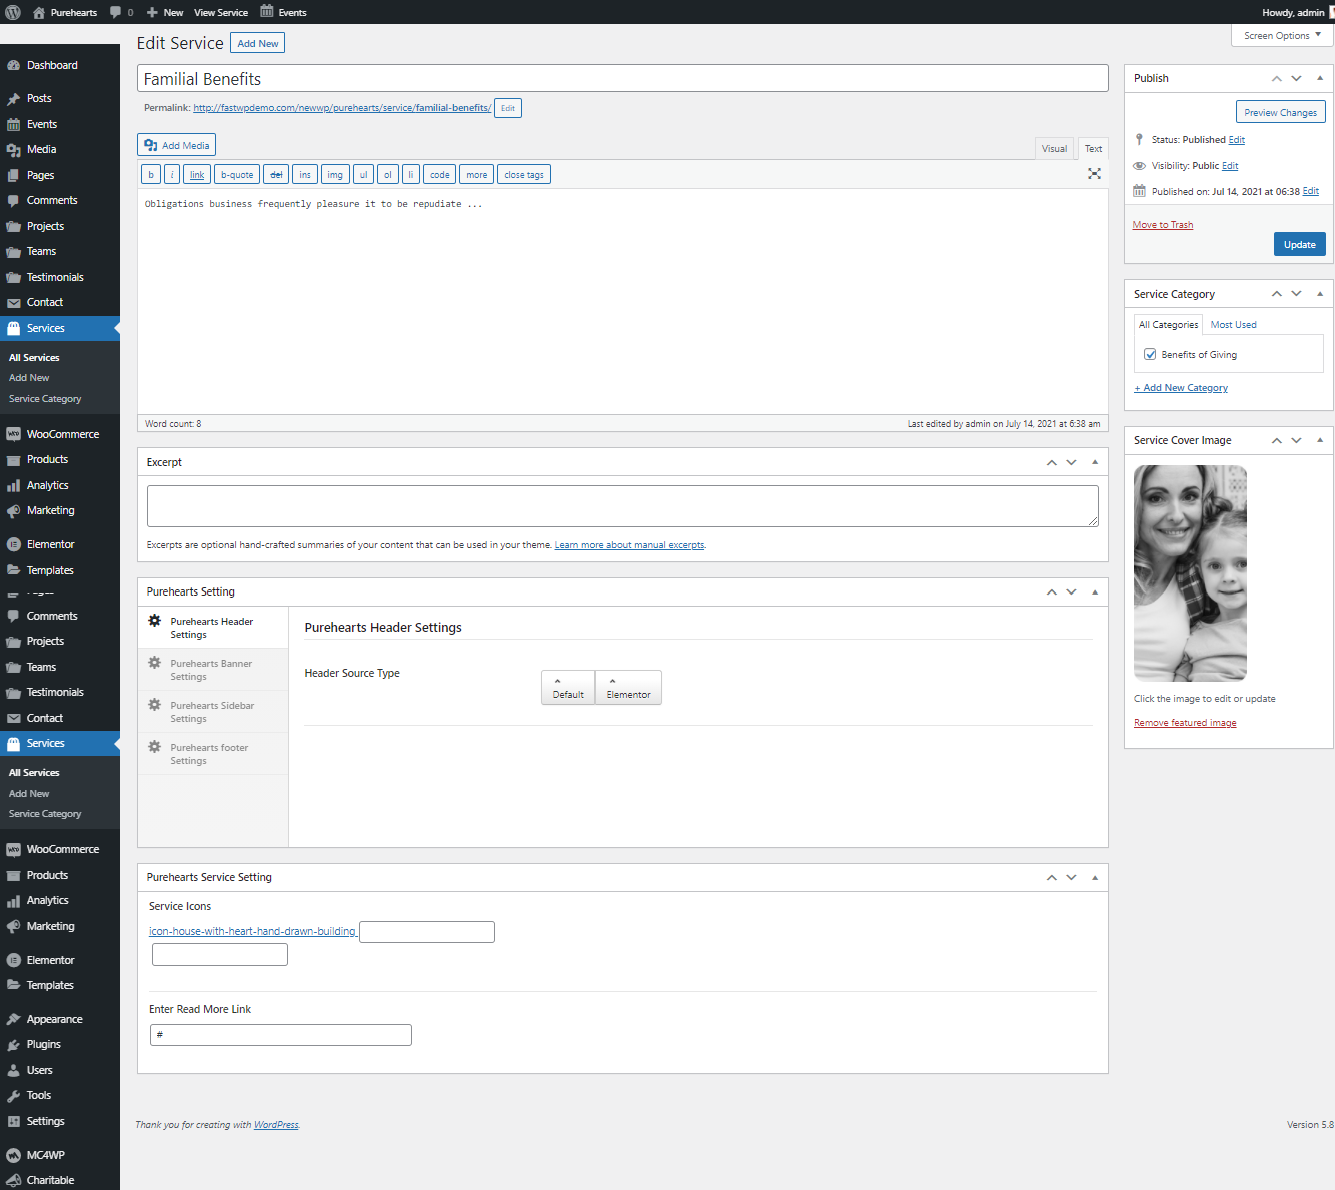This screenshot has width=1335, height=1190.
Task: Click the Enter Read More Link field
Action: click(281, 1035)
